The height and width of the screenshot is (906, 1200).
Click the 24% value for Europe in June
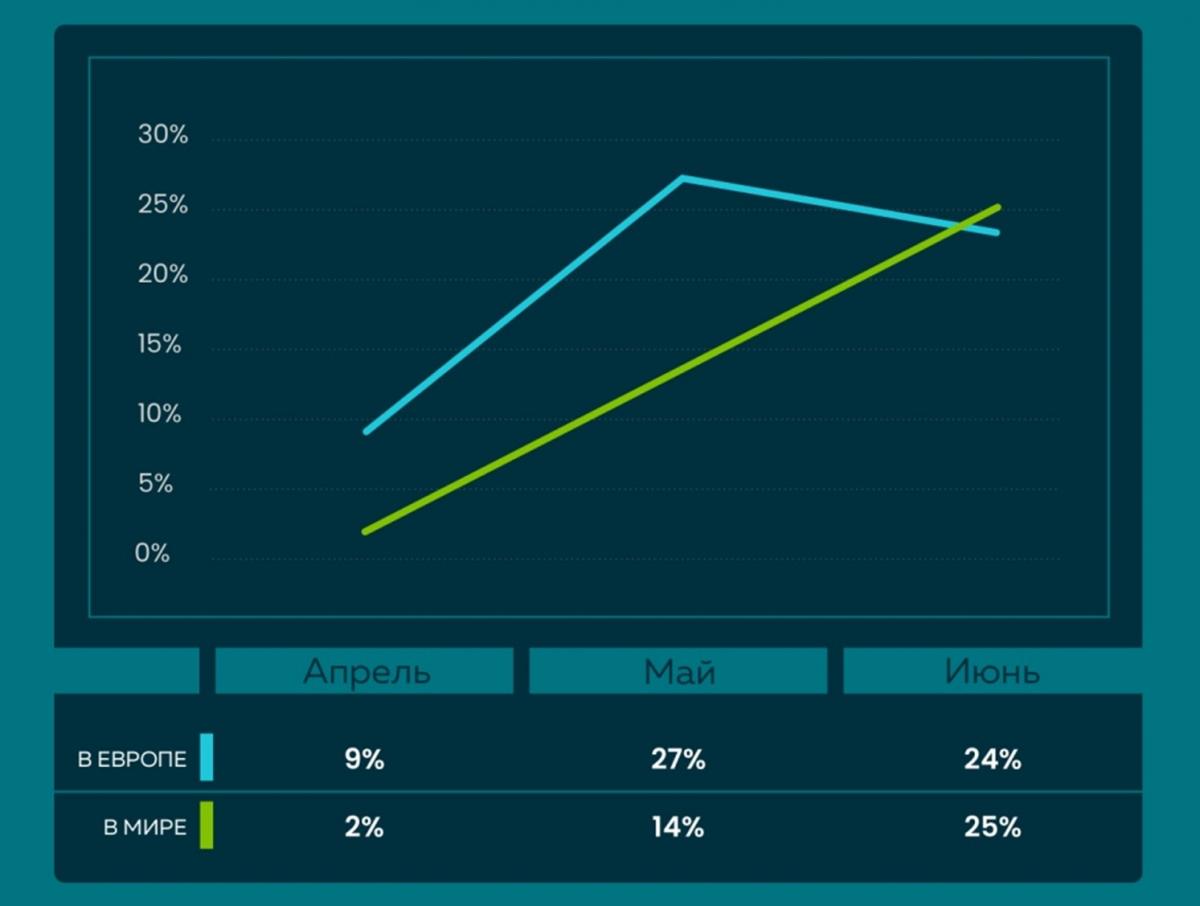pos(992,759)
